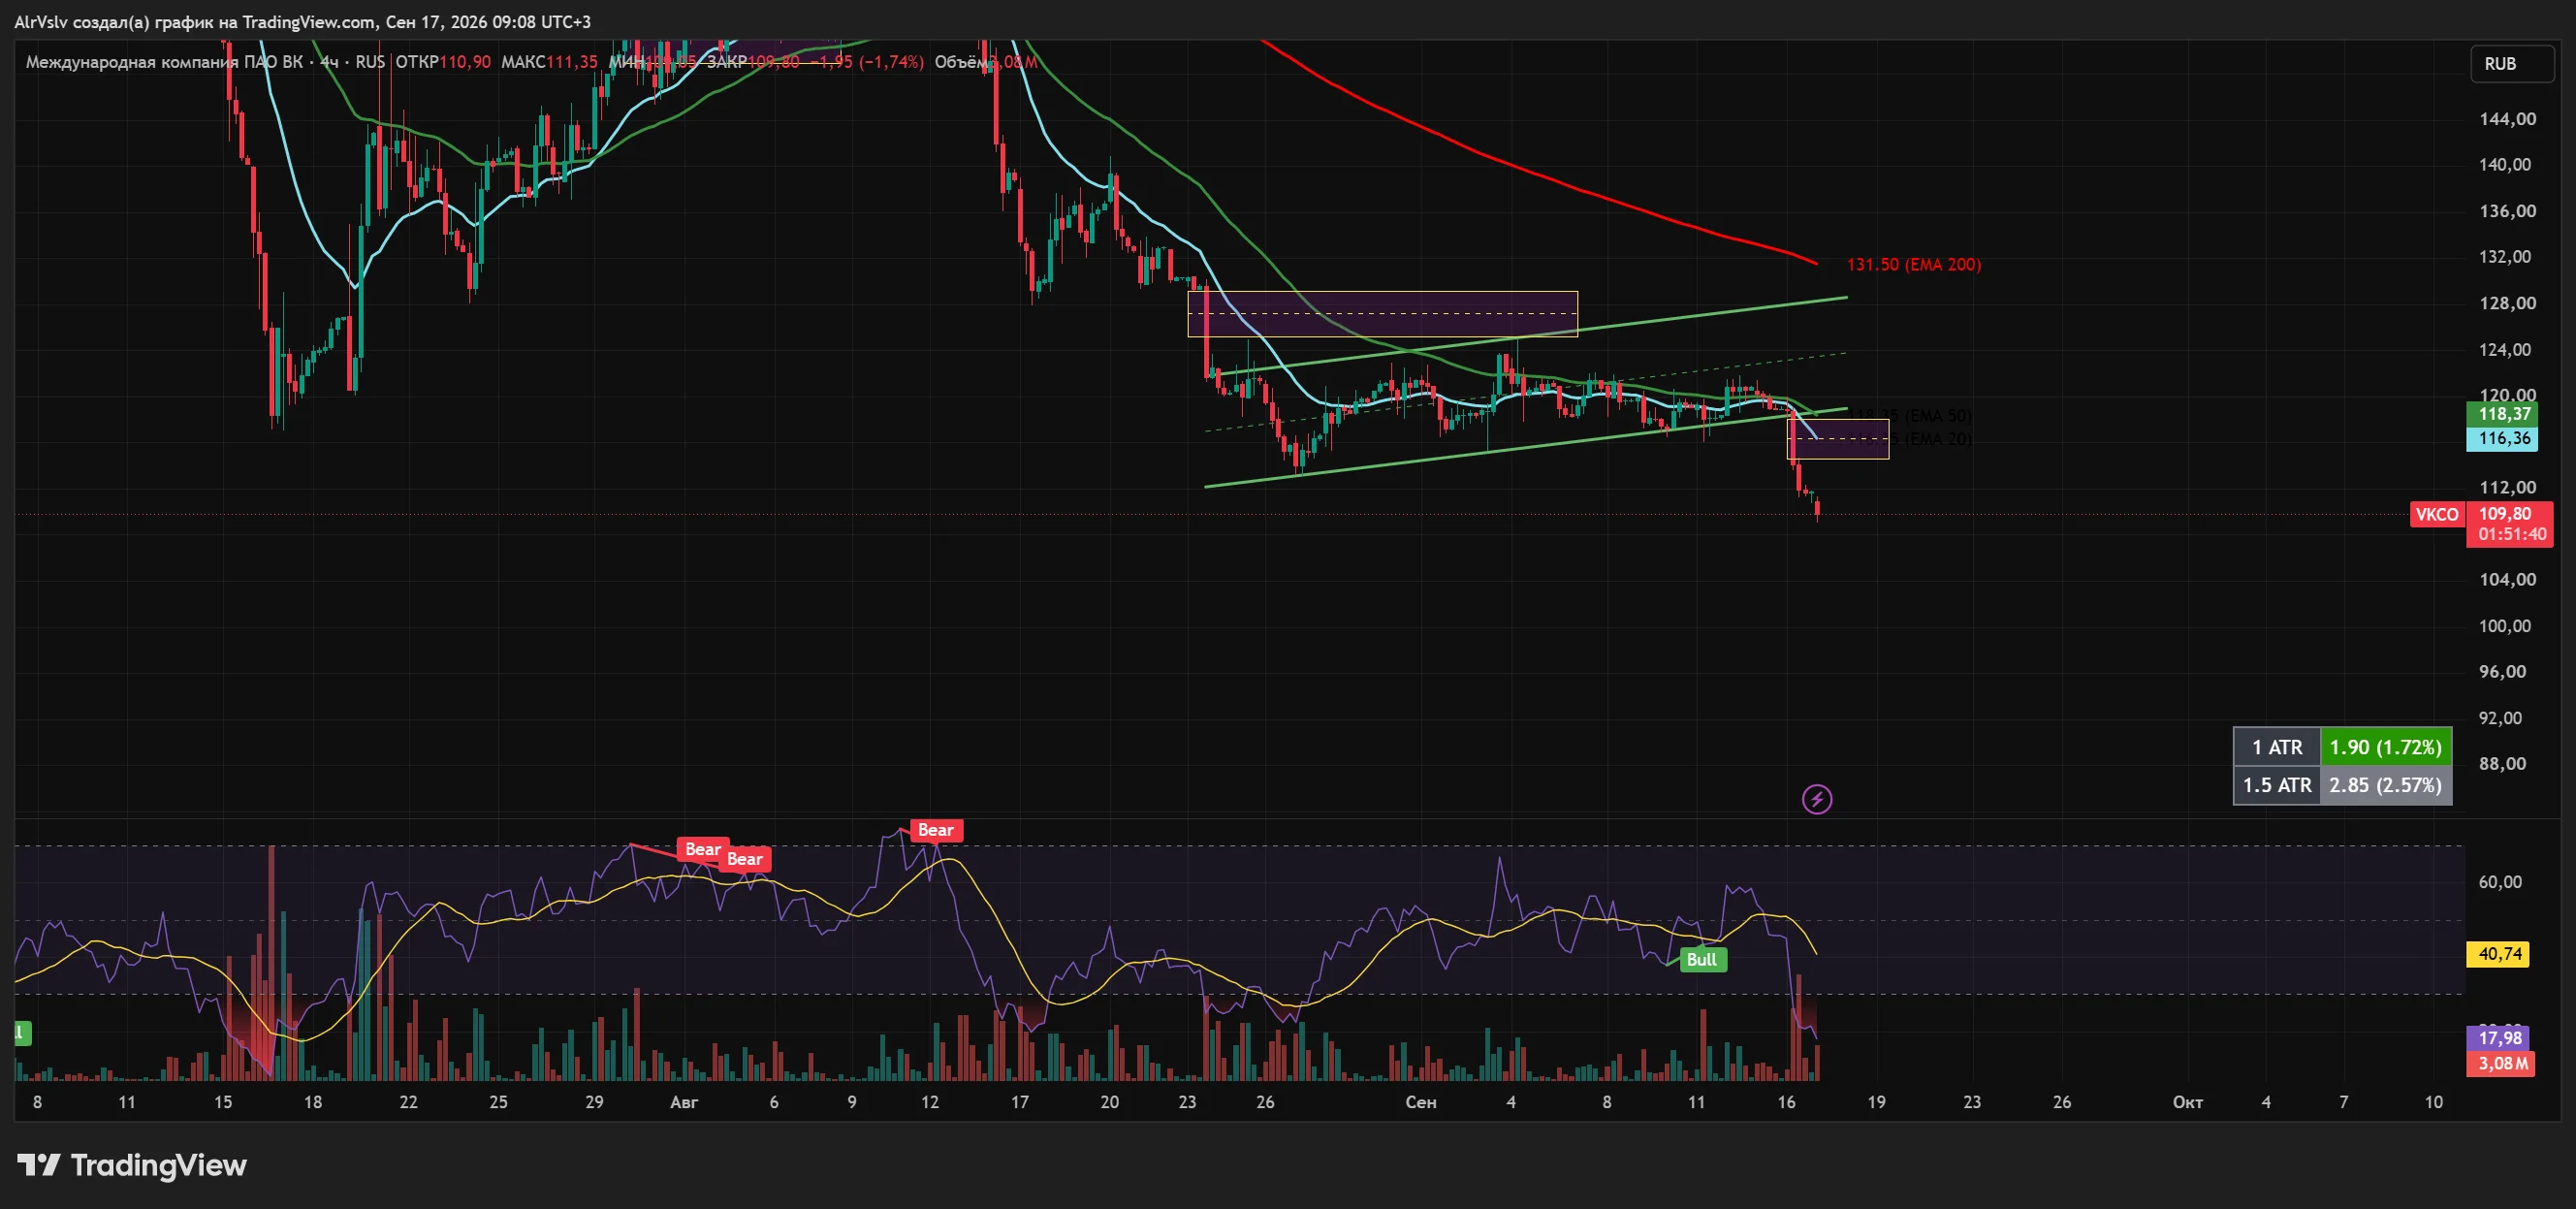Image resolution: width=2576 pixels, height=1209 pixels.
Task: Click the green Bull divergence label
Action: click(1702, 960)
